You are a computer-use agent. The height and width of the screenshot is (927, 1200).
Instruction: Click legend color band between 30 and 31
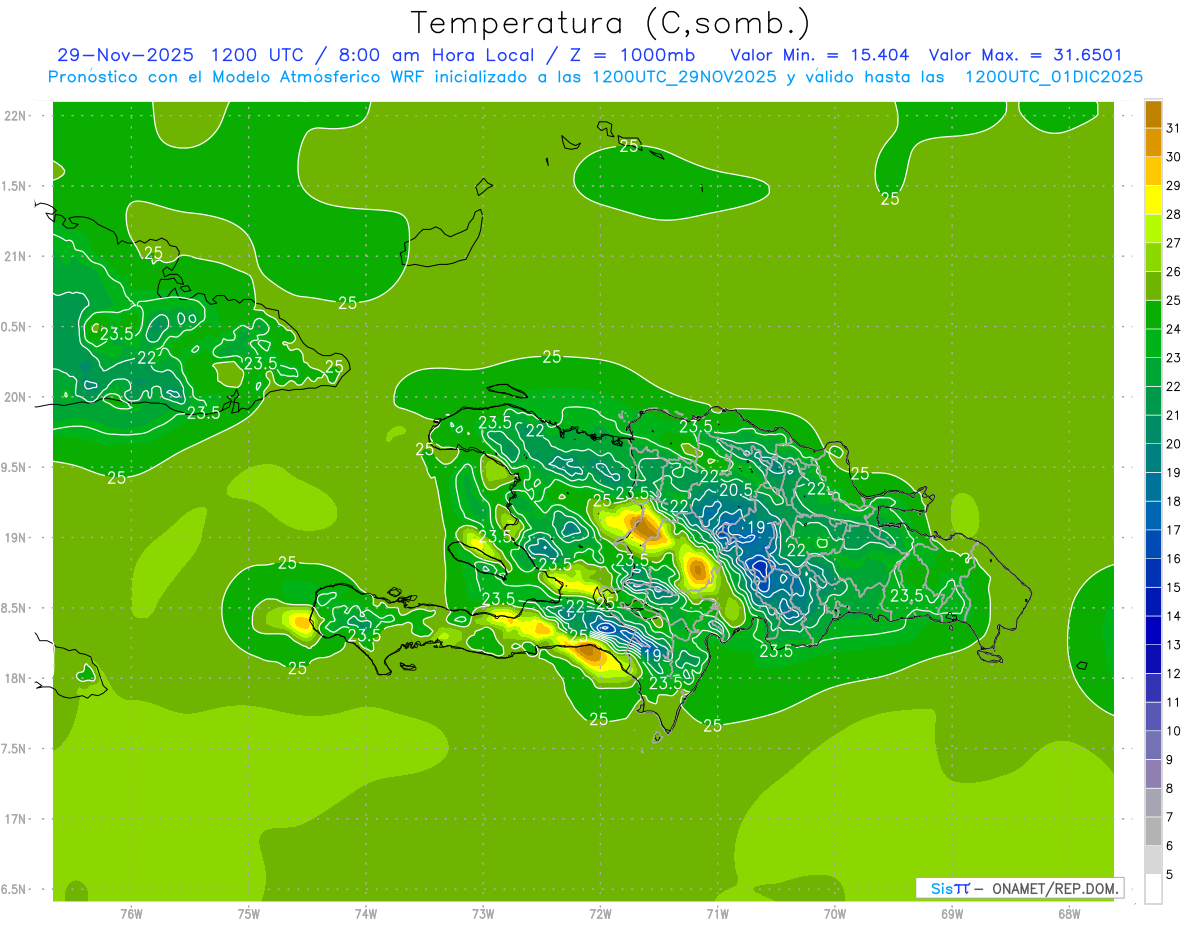tap(1153, 143)
